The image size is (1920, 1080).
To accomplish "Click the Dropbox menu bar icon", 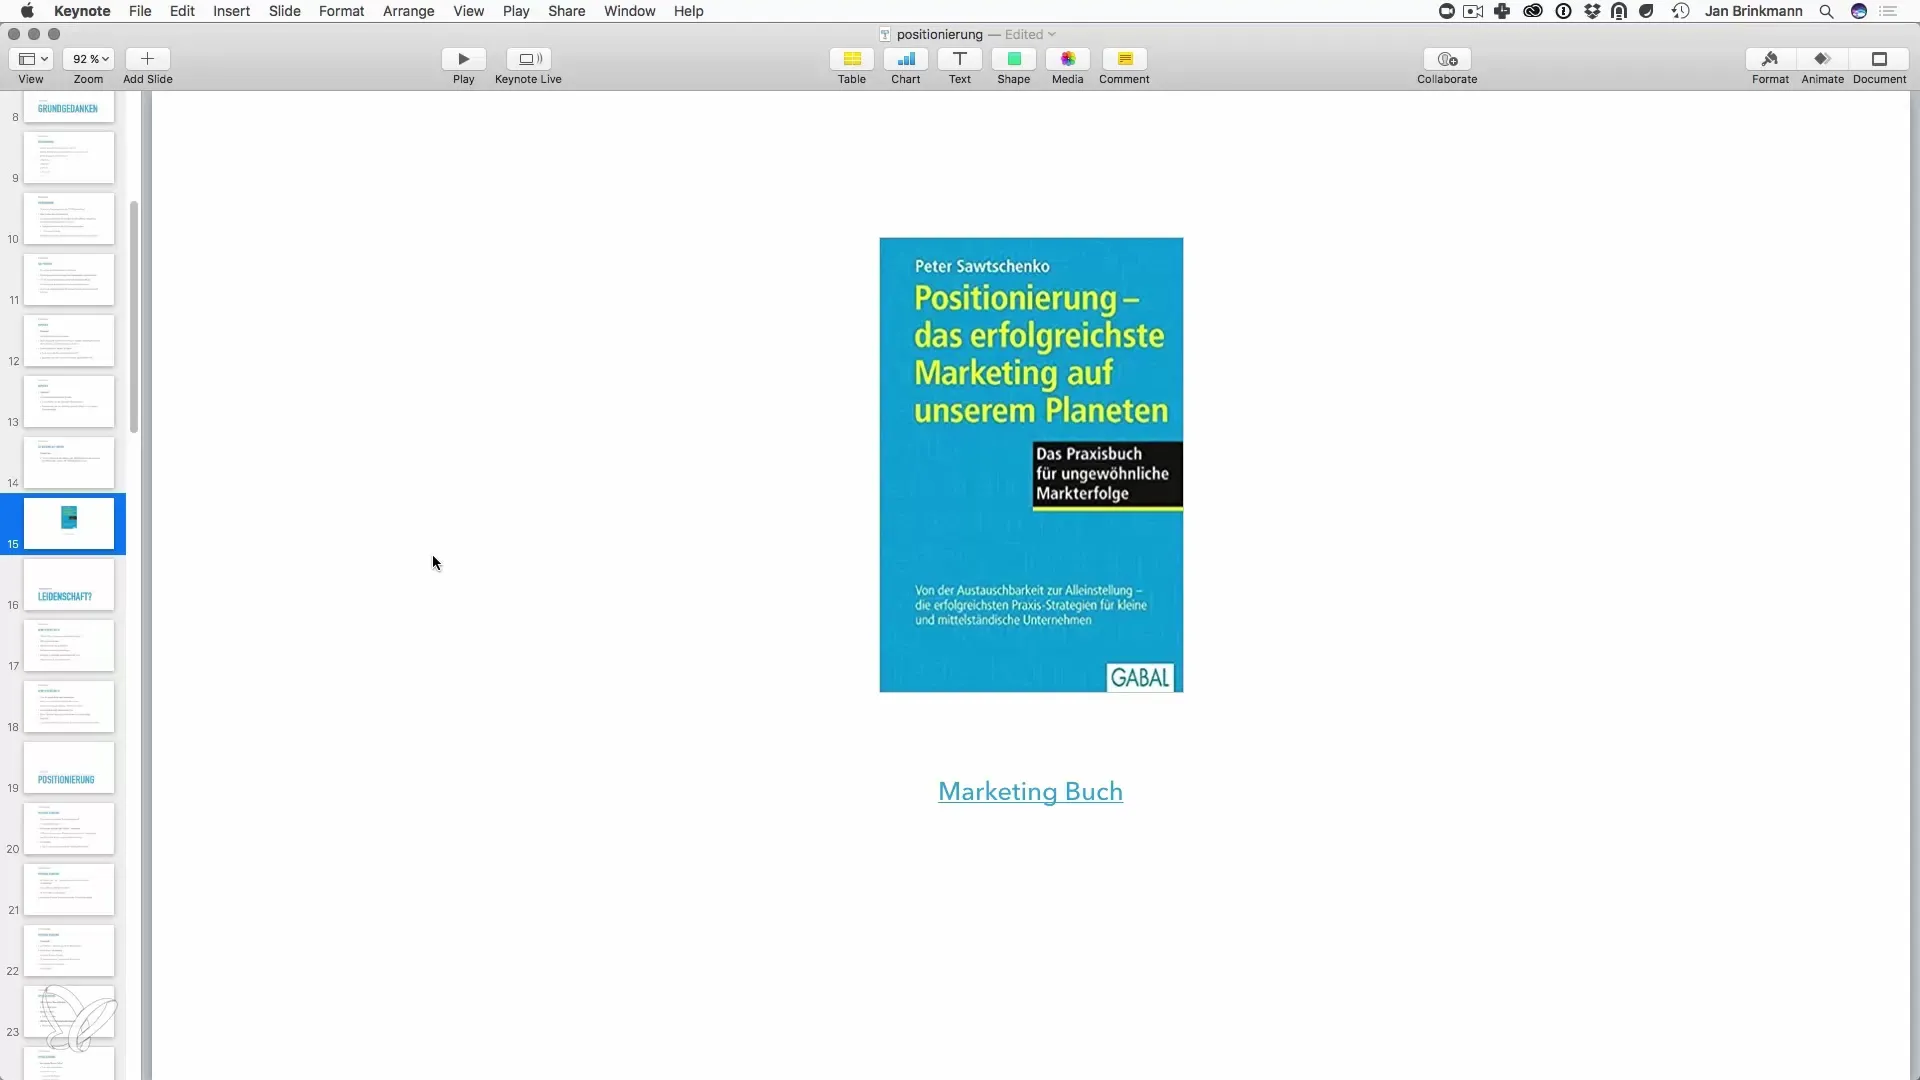I will pos(1592,11).
